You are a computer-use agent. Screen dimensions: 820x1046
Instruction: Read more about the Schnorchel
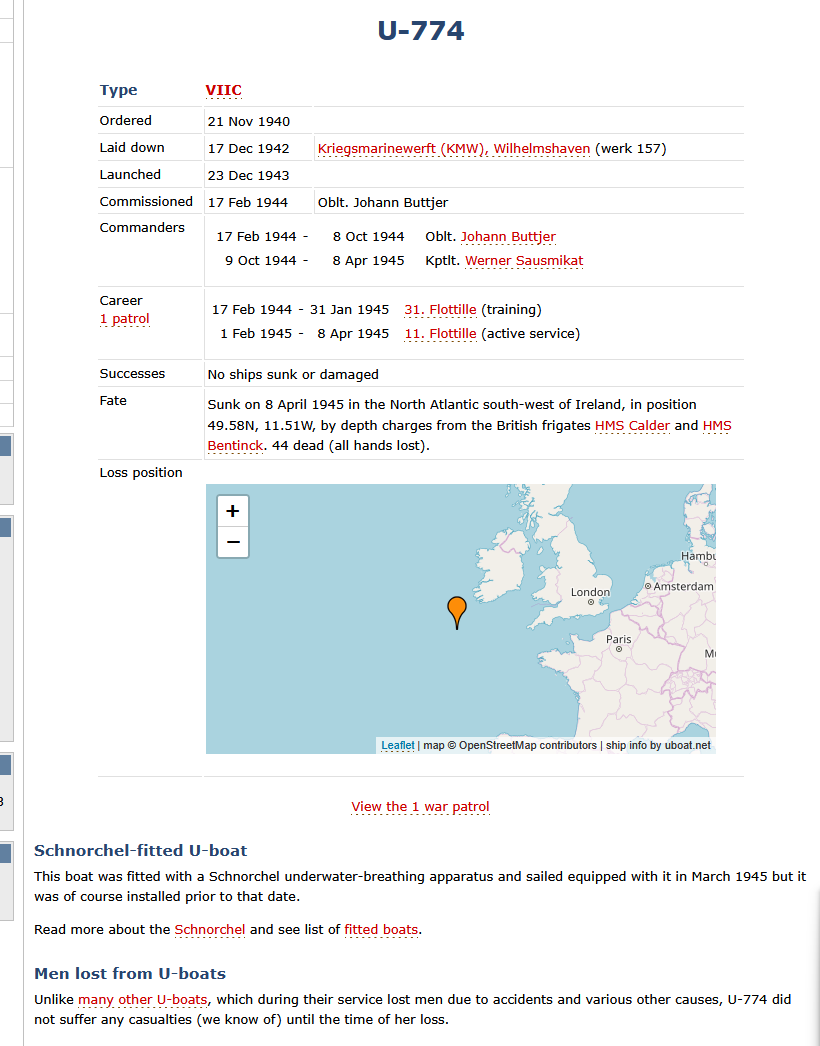tap(210, 929)
